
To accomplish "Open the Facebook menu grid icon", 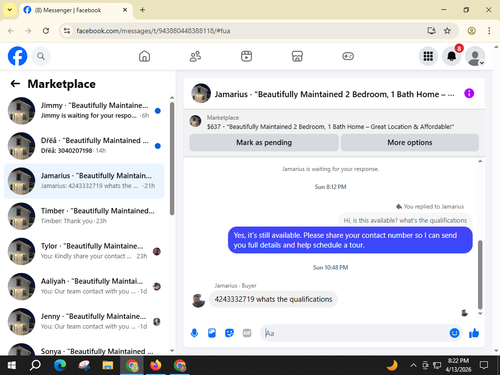I will (x=428, y=56).
